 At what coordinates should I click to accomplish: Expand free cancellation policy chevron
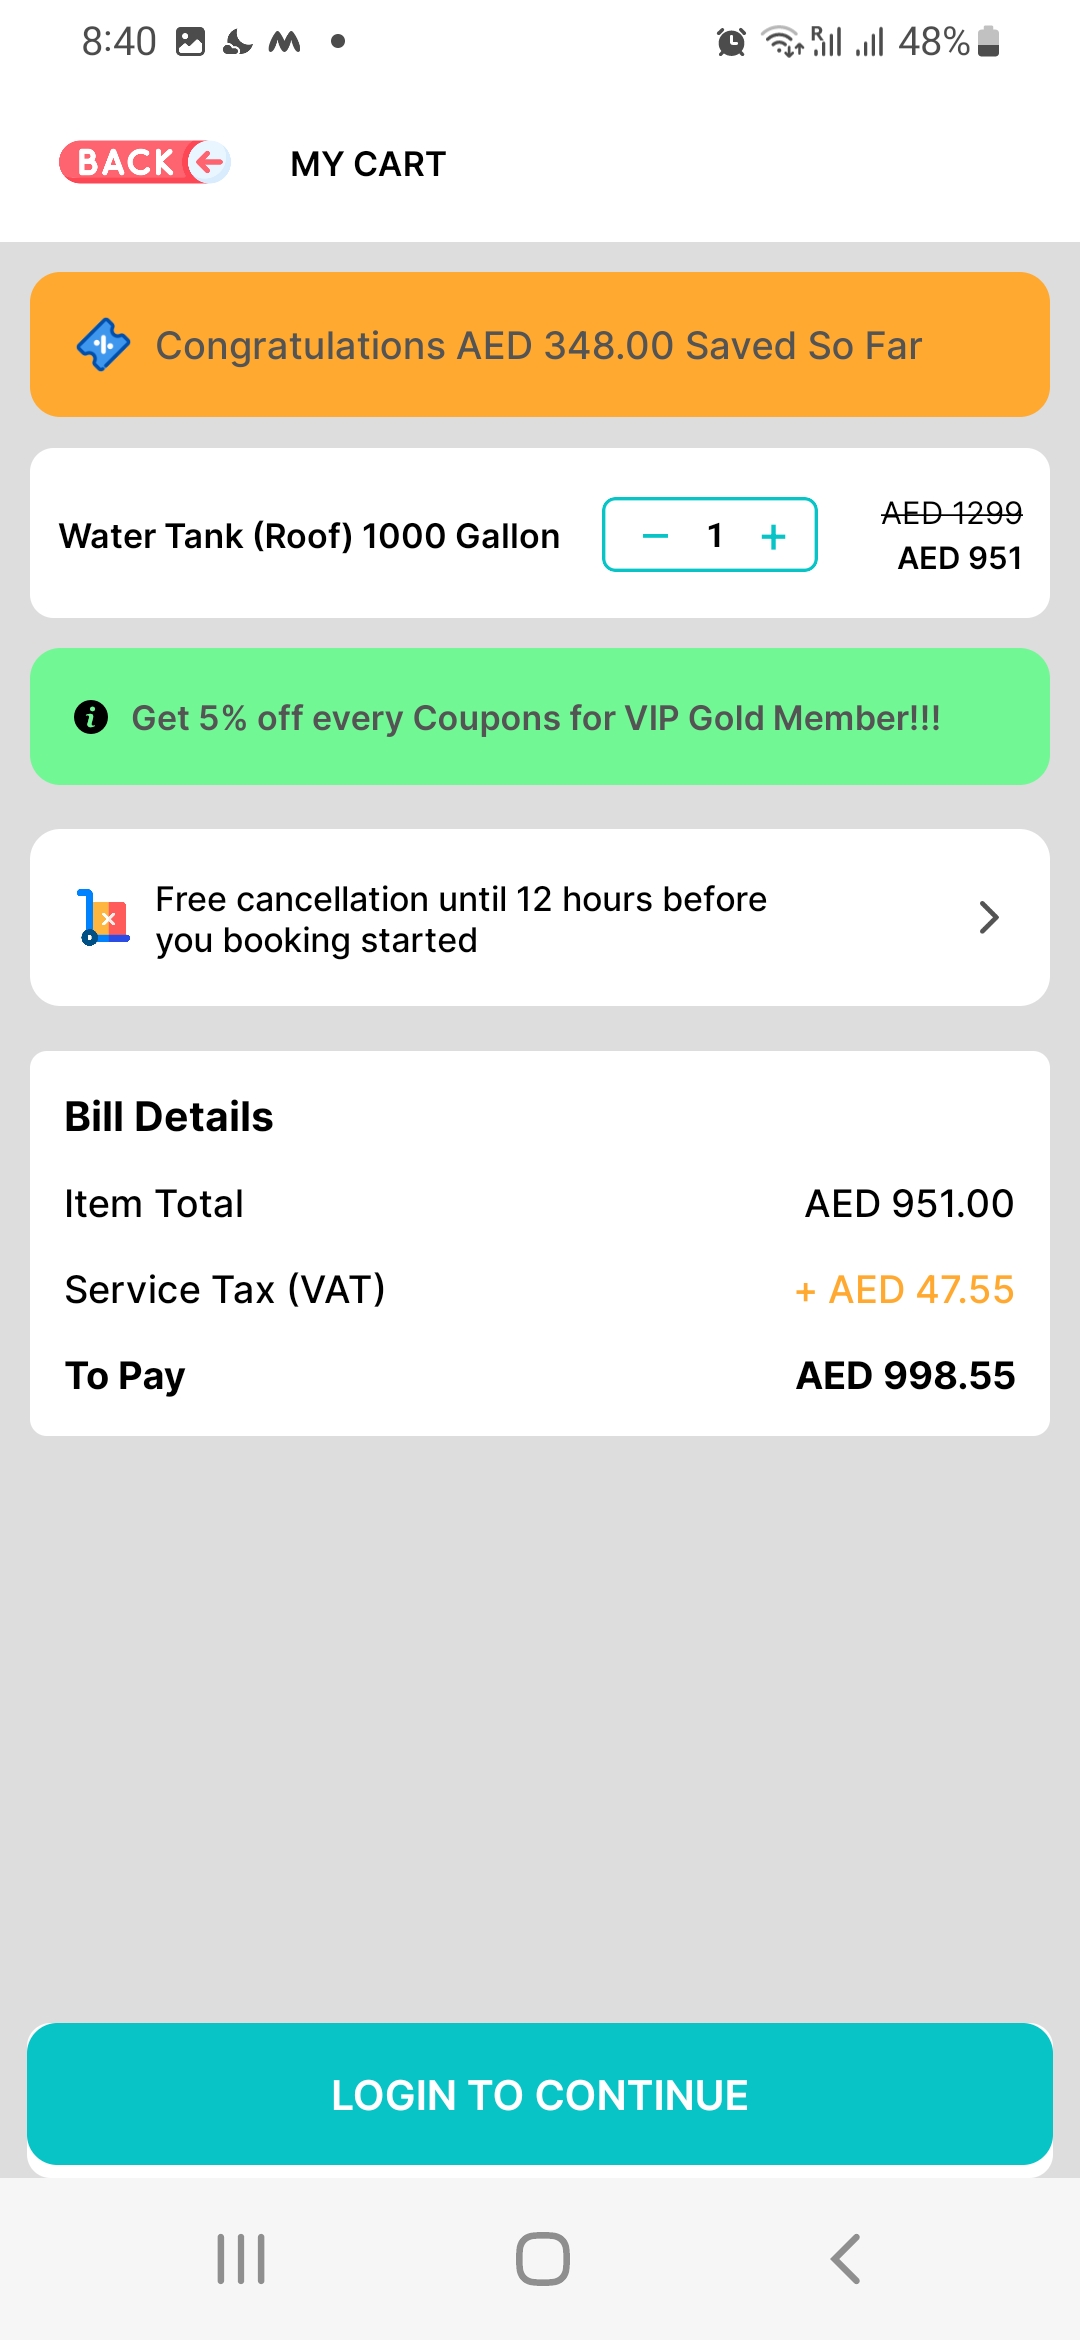pyautogui.click(x=988, y=917)
